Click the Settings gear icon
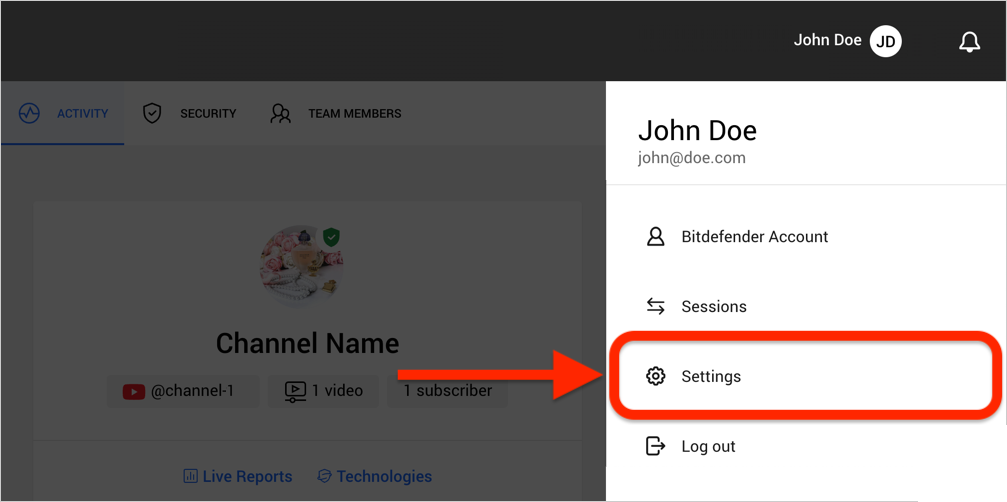The height and width of the screenshot is (502, 1007). point(655,376)
